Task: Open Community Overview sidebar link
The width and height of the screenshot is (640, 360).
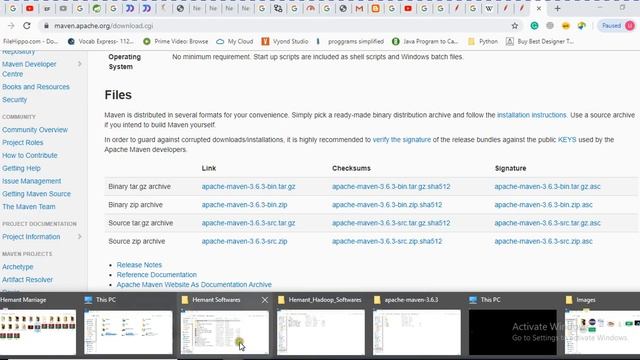Action: click(x=35, y=130)
